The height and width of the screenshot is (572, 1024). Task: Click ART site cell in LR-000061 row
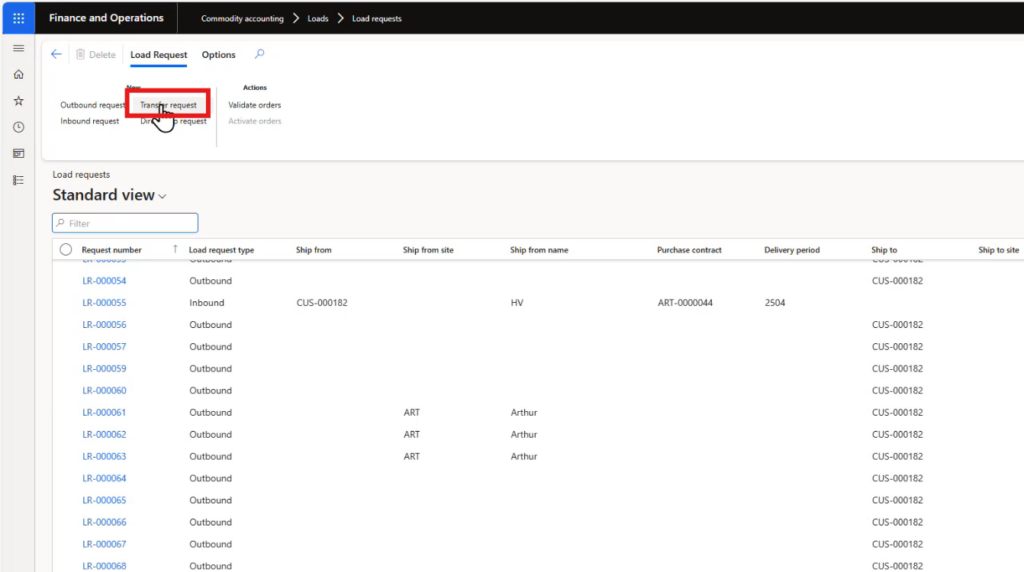(411, 413)
